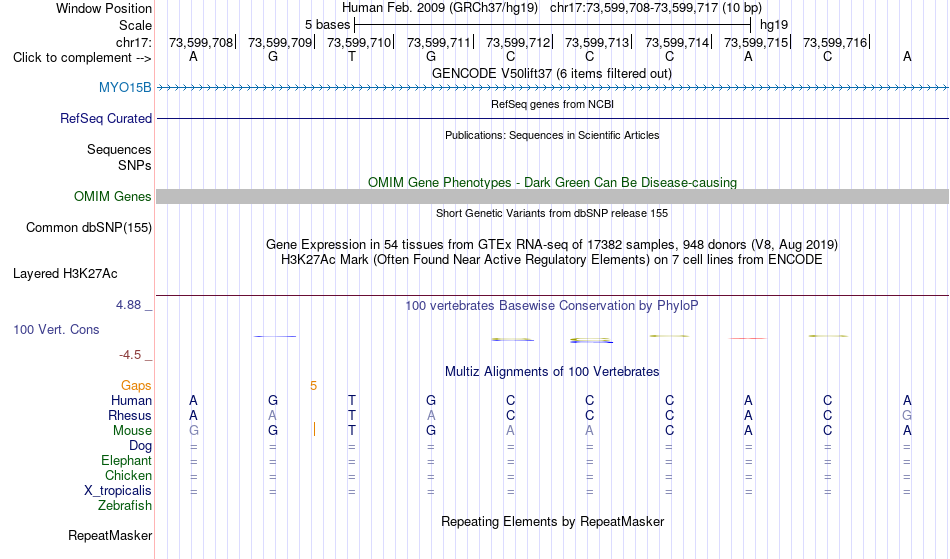Click the hg19 label beside scale bar

774,25
